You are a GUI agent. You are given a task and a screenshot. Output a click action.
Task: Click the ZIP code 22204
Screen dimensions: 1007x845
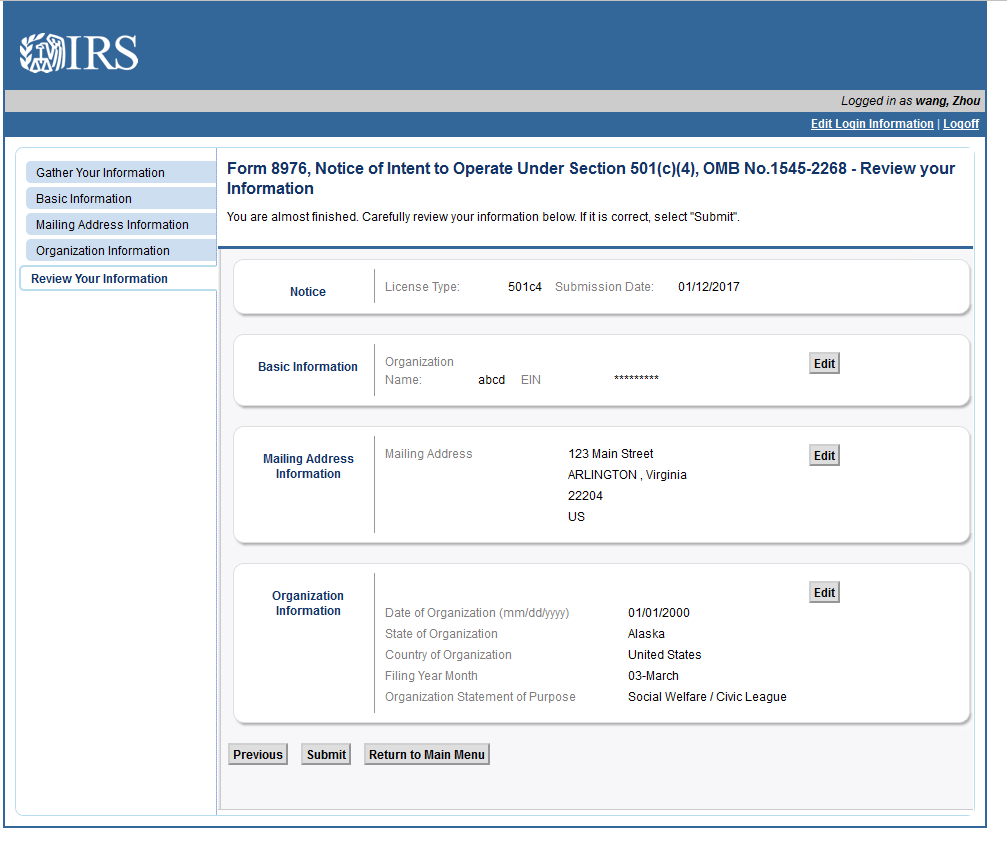tap(585, 496)
